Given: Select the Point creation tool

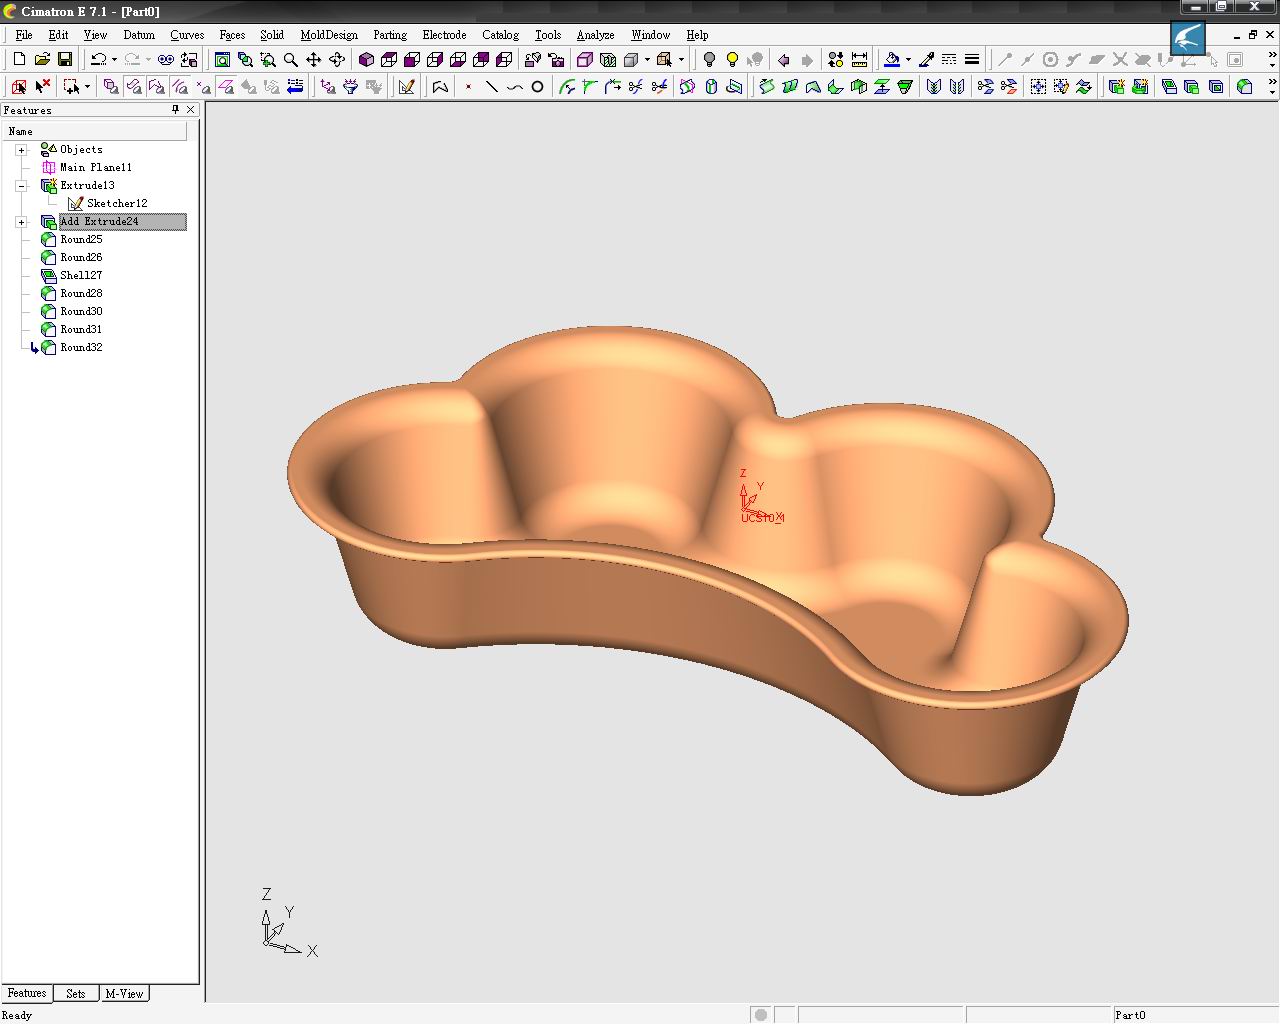Looking at the screenshot, I should pos(468,87).
